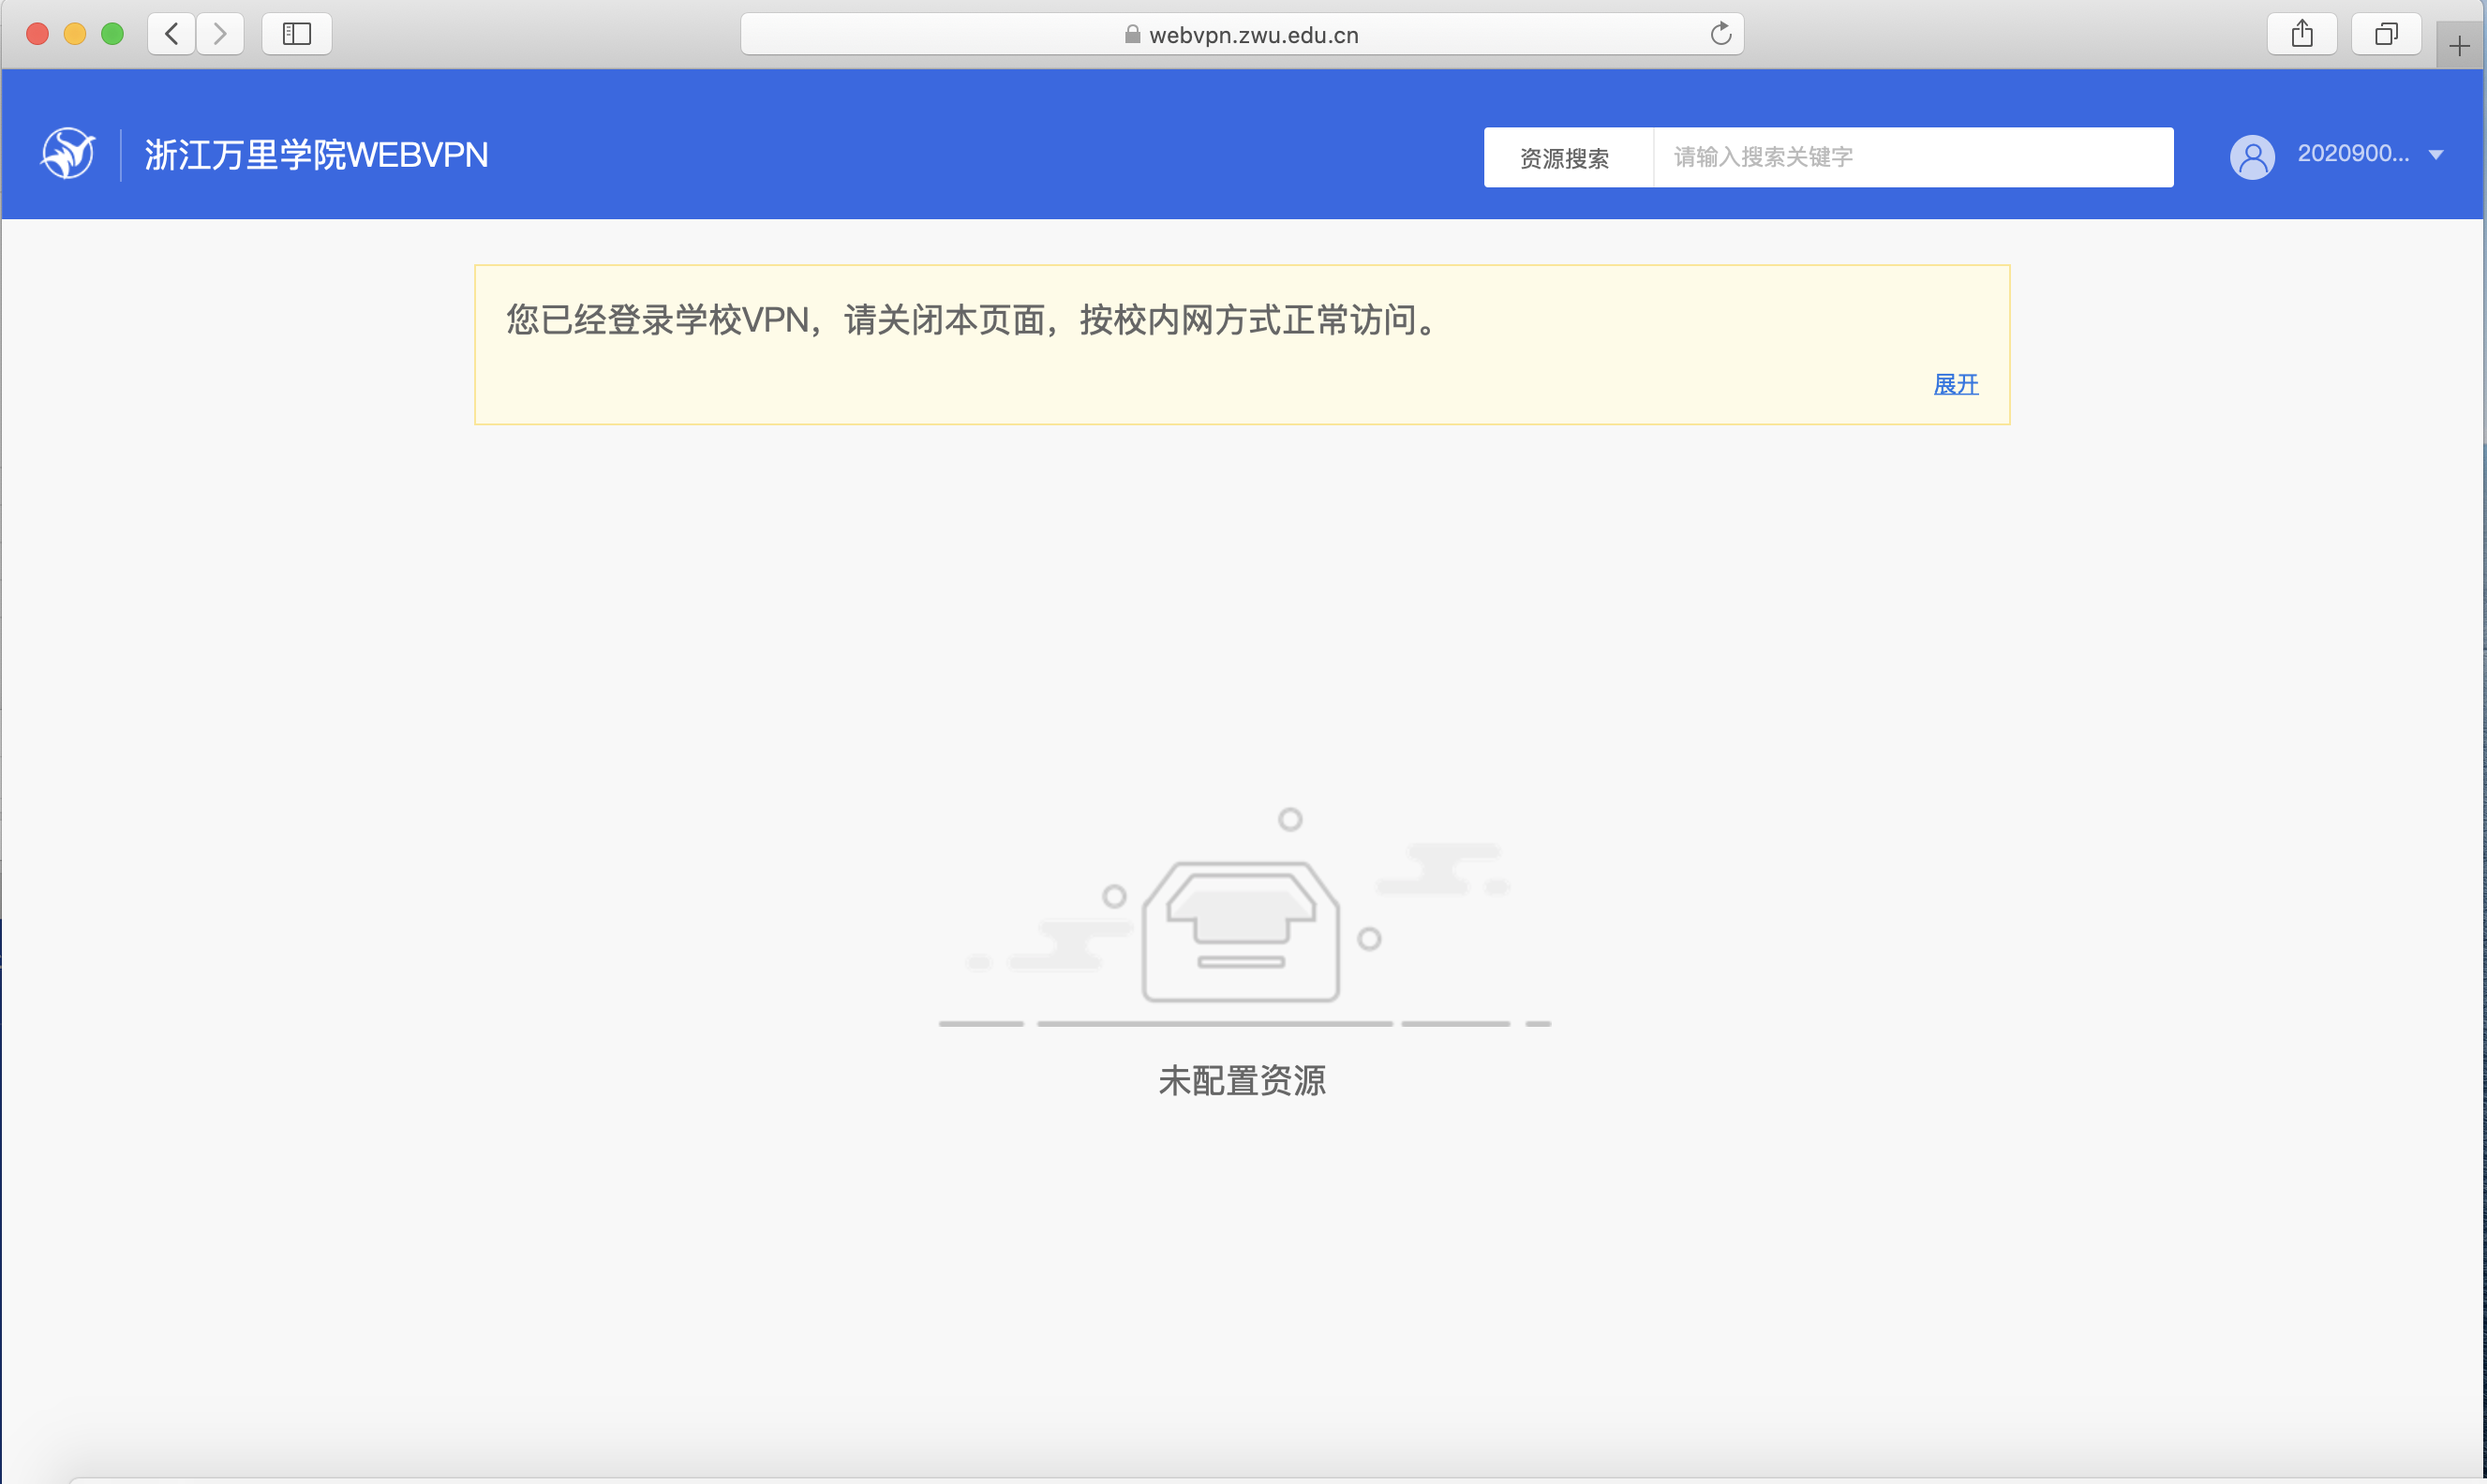Go back with Safari's back arrow
The height and width of the screenshot is (1484, 2487).
172,34
